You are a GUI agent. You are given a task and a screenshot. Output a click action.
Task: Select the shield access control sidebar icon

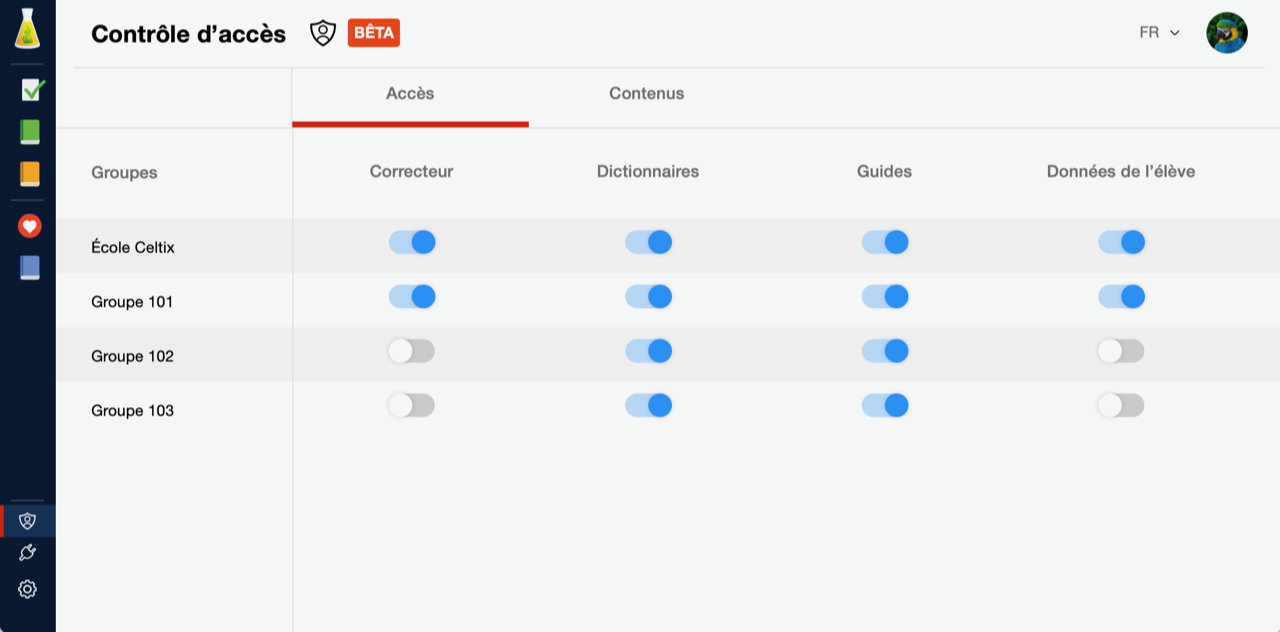coord(28,521)
